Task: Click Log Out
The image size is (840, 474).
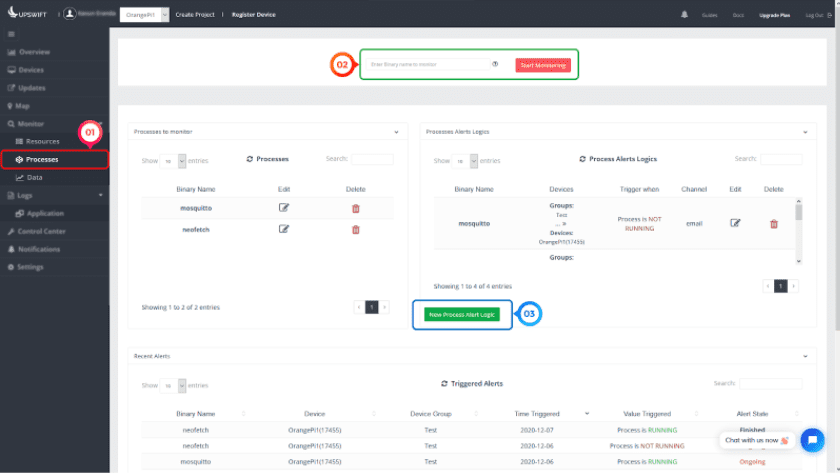Action: [x=818, y=15]
